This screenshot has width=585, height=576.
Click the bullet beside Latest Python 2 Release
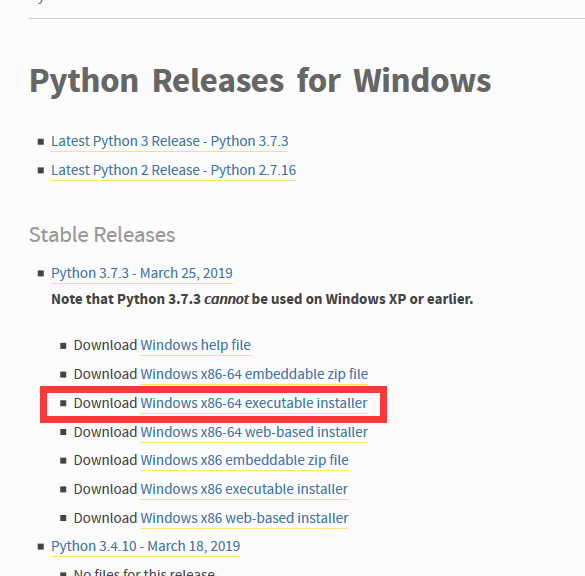(41, 171)
